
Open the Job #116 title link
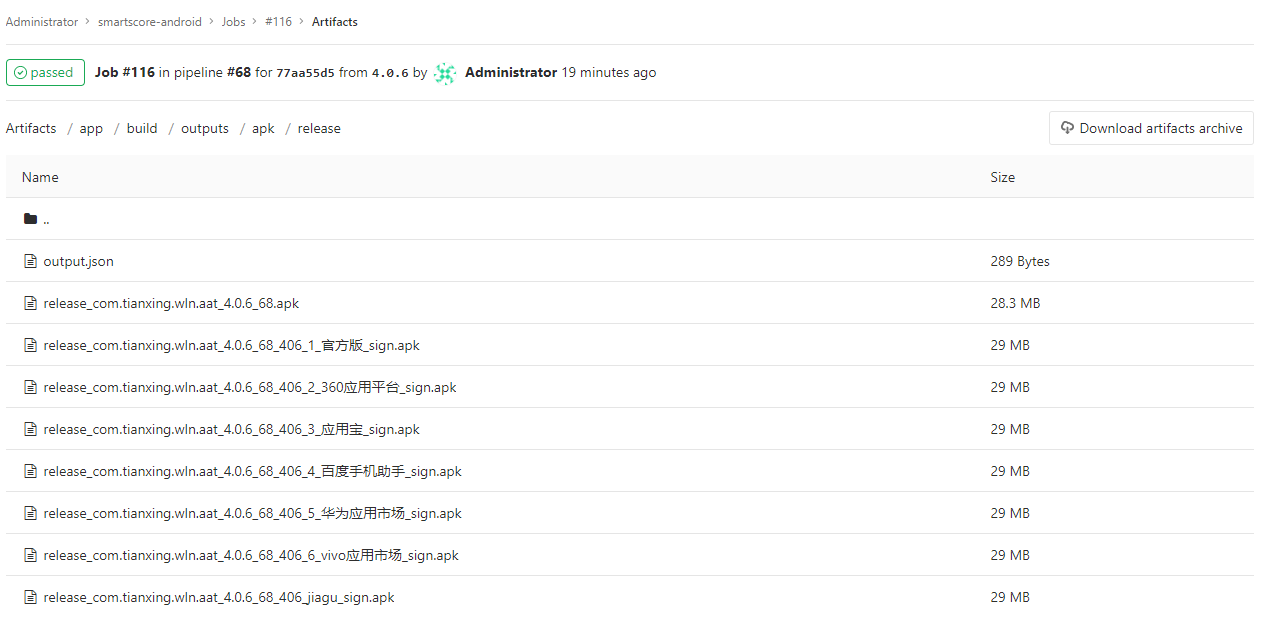(125, 73)
